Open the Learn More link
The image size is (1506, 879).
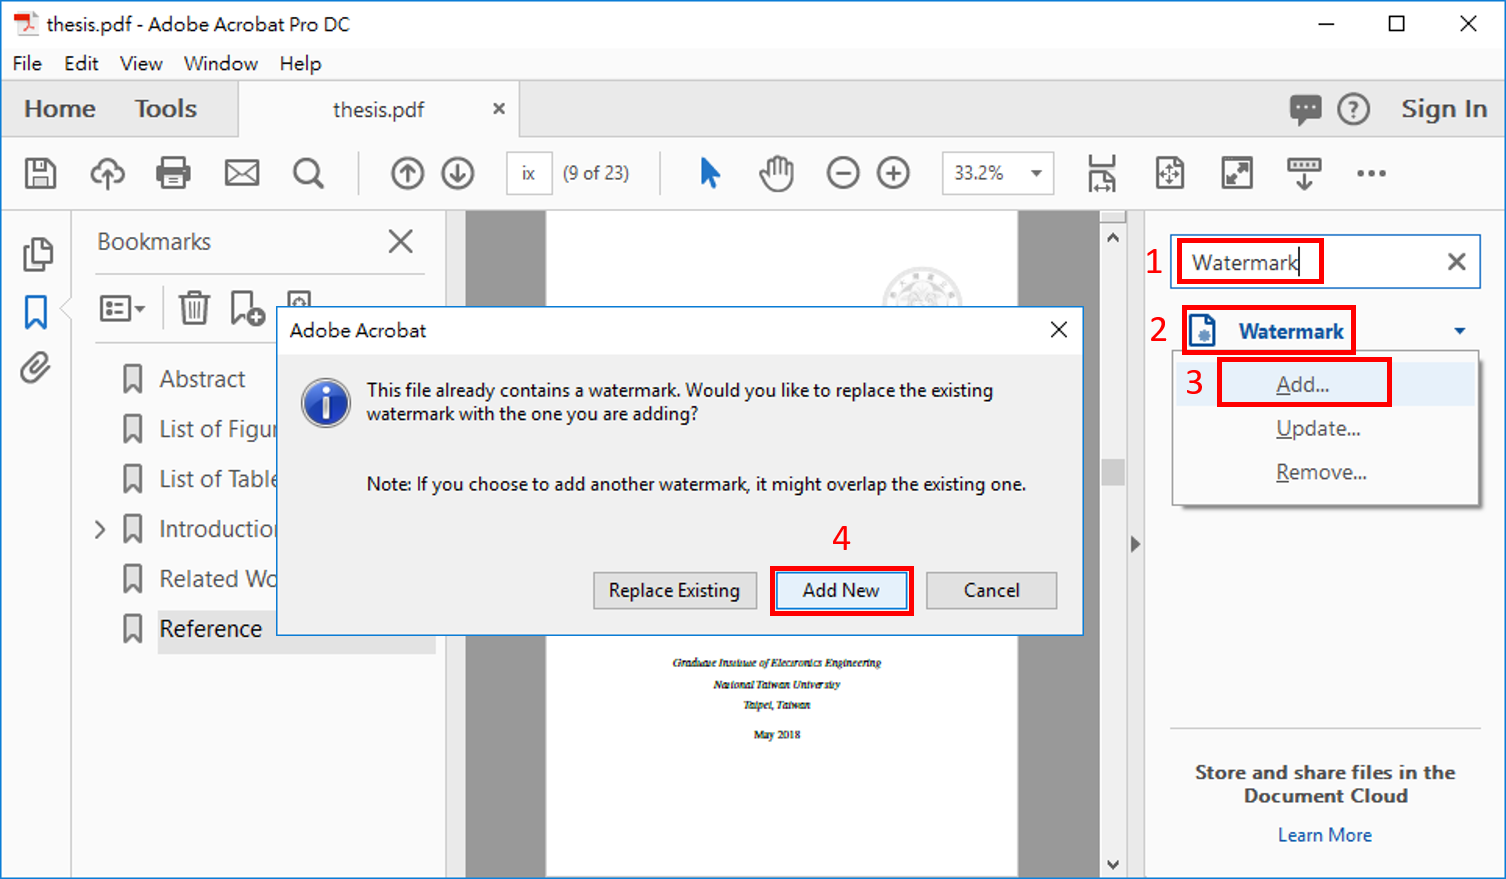click(1325, 835)
